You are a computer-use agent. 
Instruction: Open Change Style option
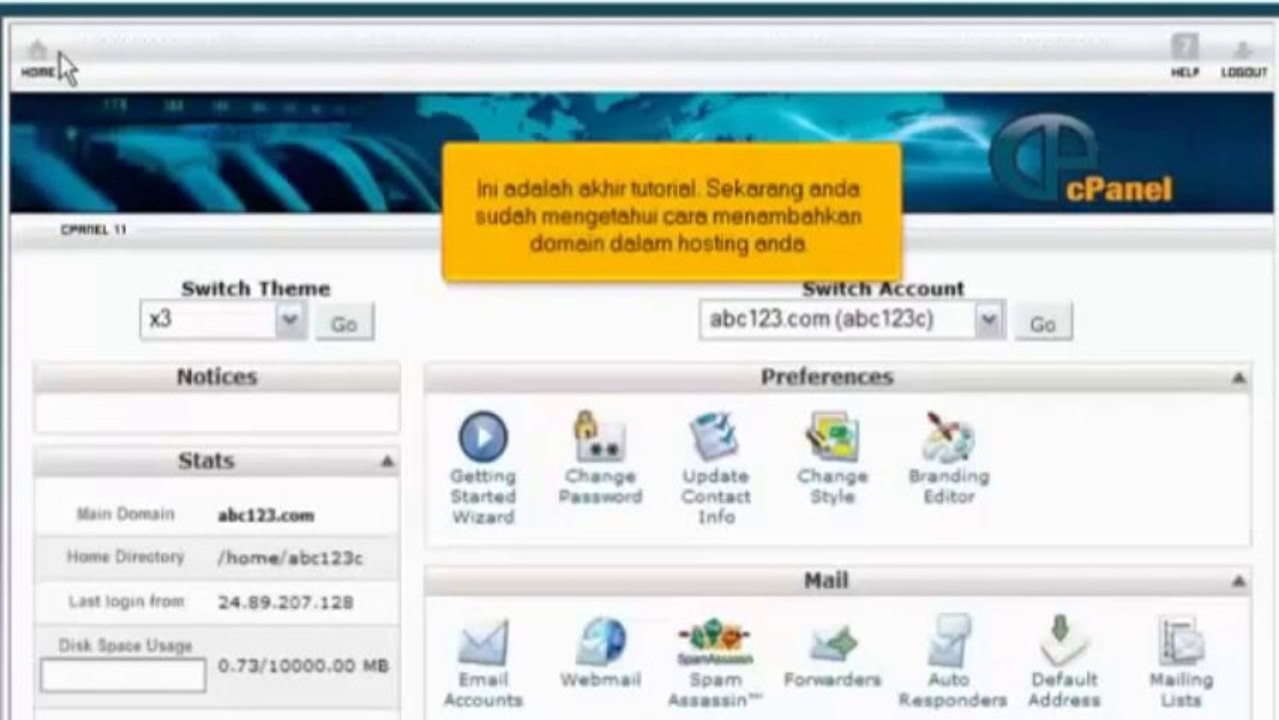[832, 459]
